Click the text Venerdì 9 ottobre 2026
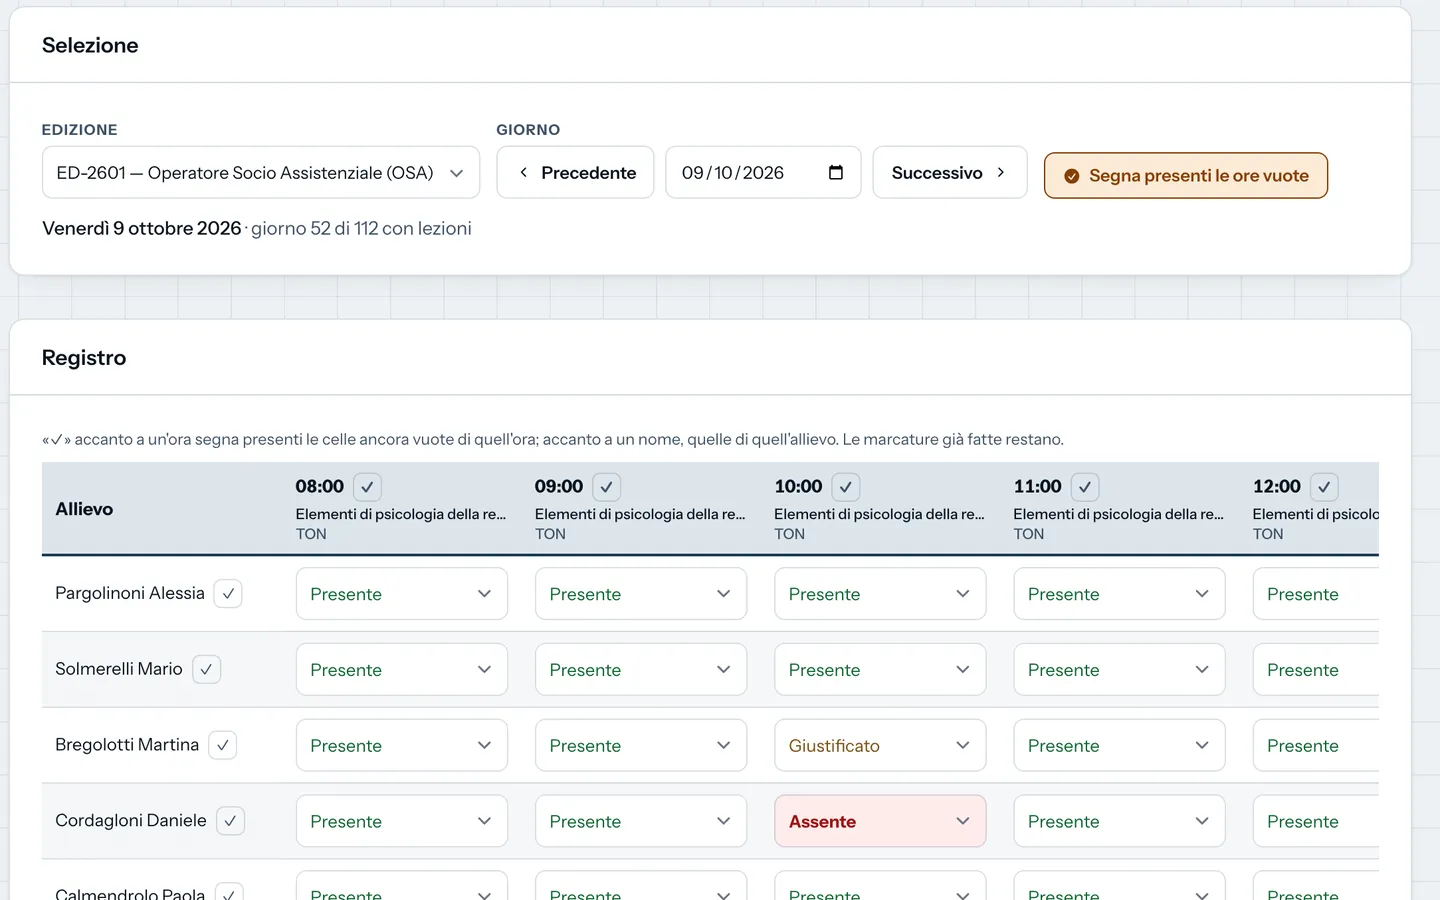The width and height of the screenshot is (1440, 900). point(142,229)
